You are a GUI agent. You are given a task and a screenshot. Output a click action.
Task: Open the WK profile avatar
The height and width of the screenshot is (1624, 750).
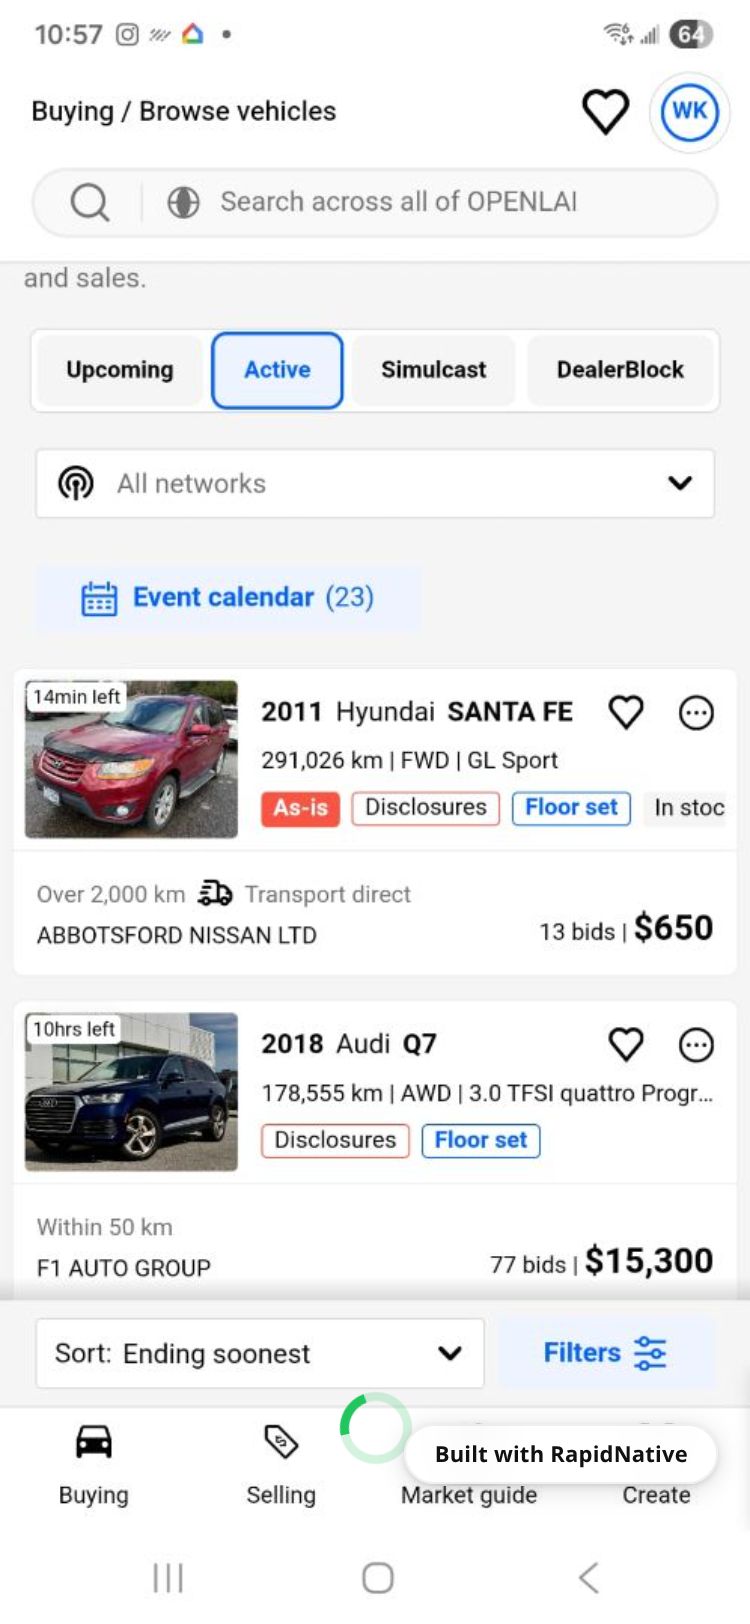tap(689, 111)
